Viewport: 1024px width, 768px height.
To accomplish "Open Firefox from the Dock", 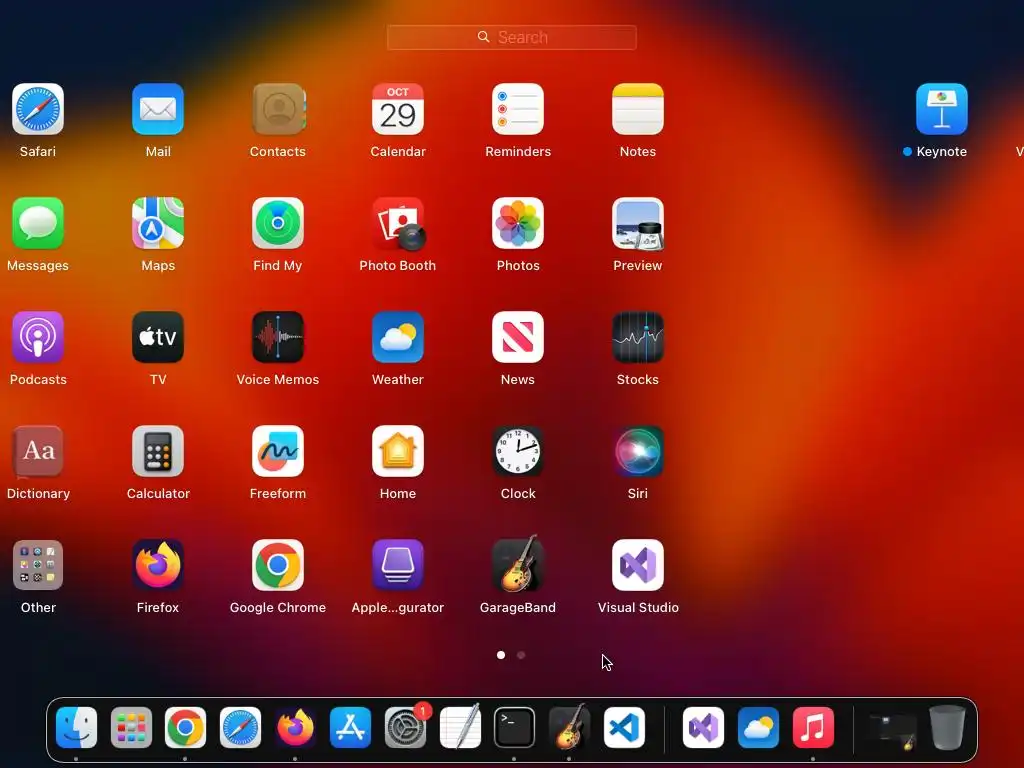I will (295, 728).
